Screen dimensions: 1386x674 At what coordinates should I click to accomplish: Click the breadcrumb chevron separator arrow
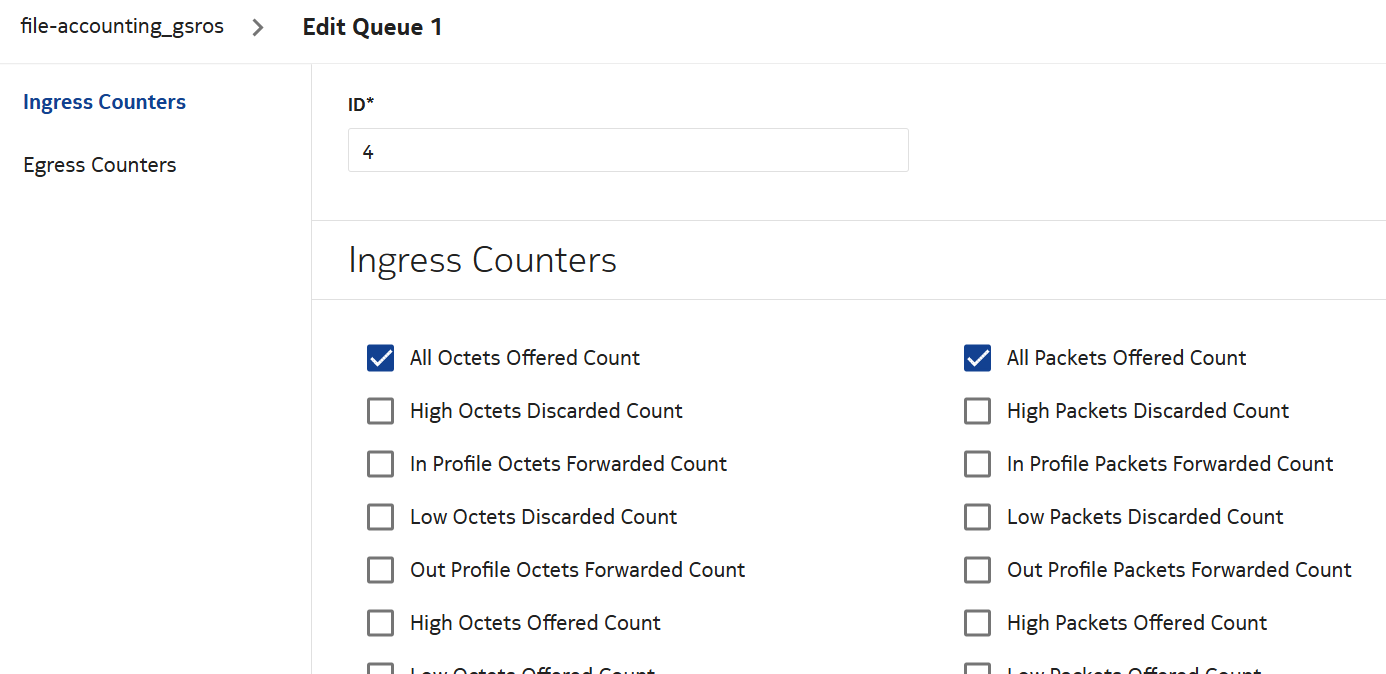click(258, 28)
